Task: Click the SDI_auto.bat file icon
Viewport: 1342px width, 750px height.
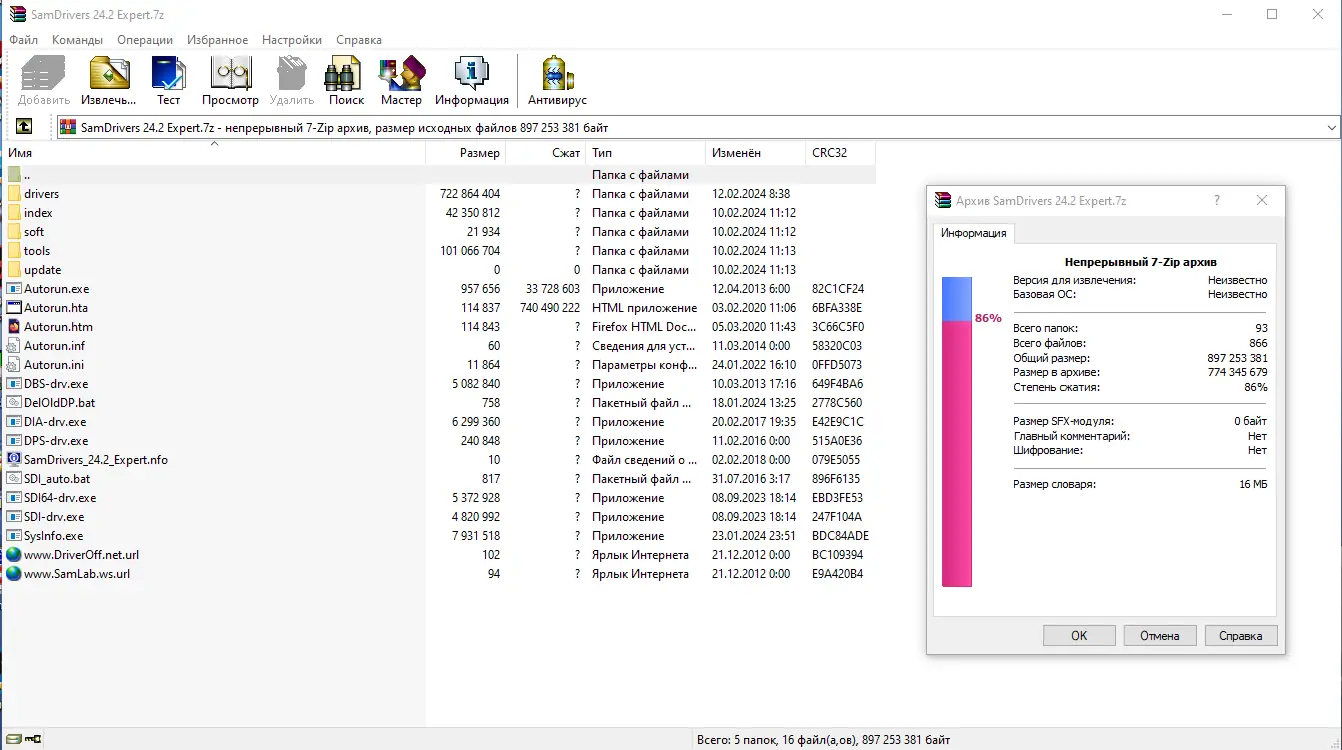Action: pos(14,479)
